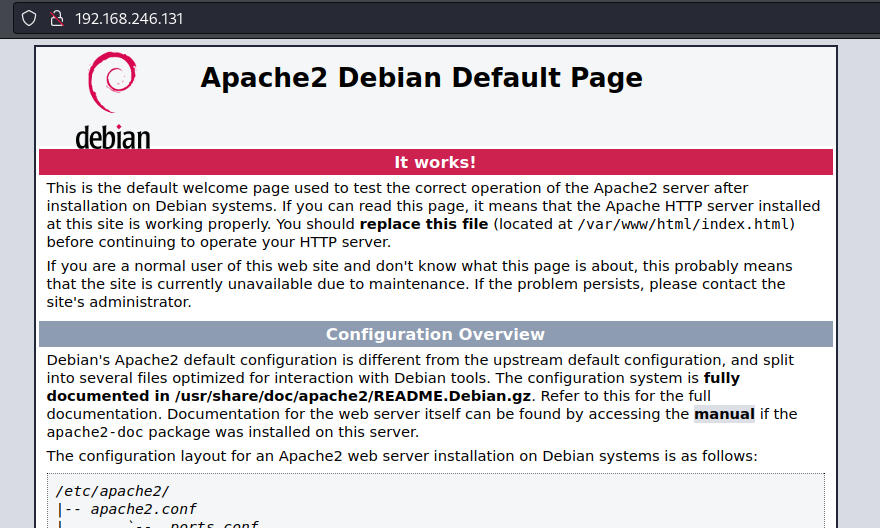
Task: Click the "site's administrator" text
Action: [x=119, y=302]
